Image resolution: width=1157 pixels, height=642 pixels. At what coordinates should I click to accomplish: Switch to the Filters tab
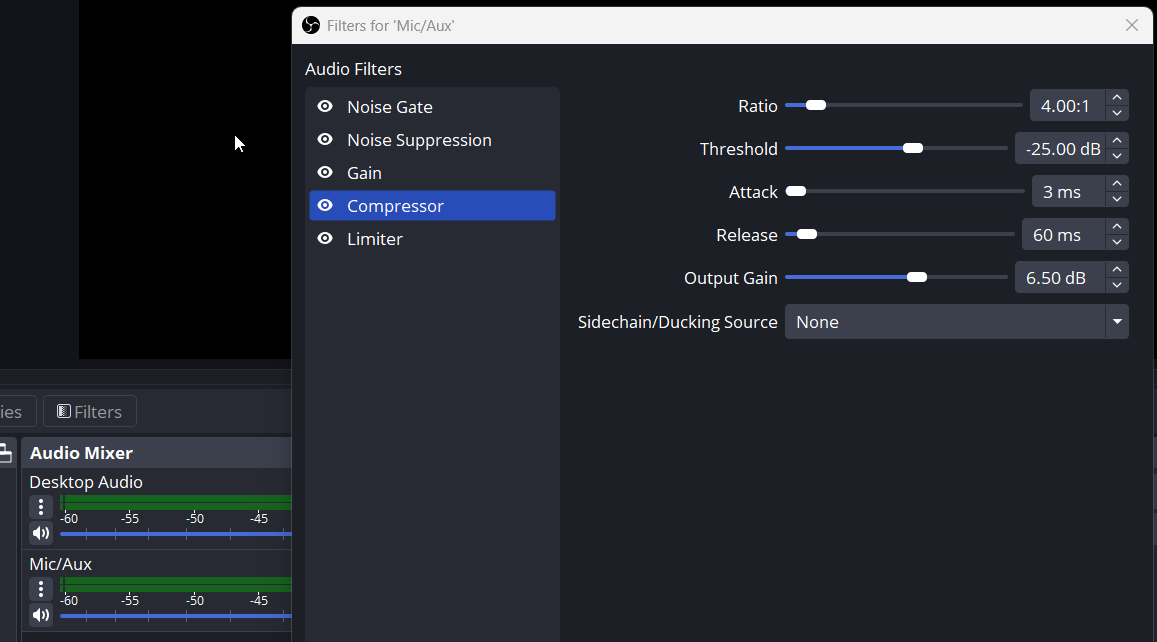89,411
